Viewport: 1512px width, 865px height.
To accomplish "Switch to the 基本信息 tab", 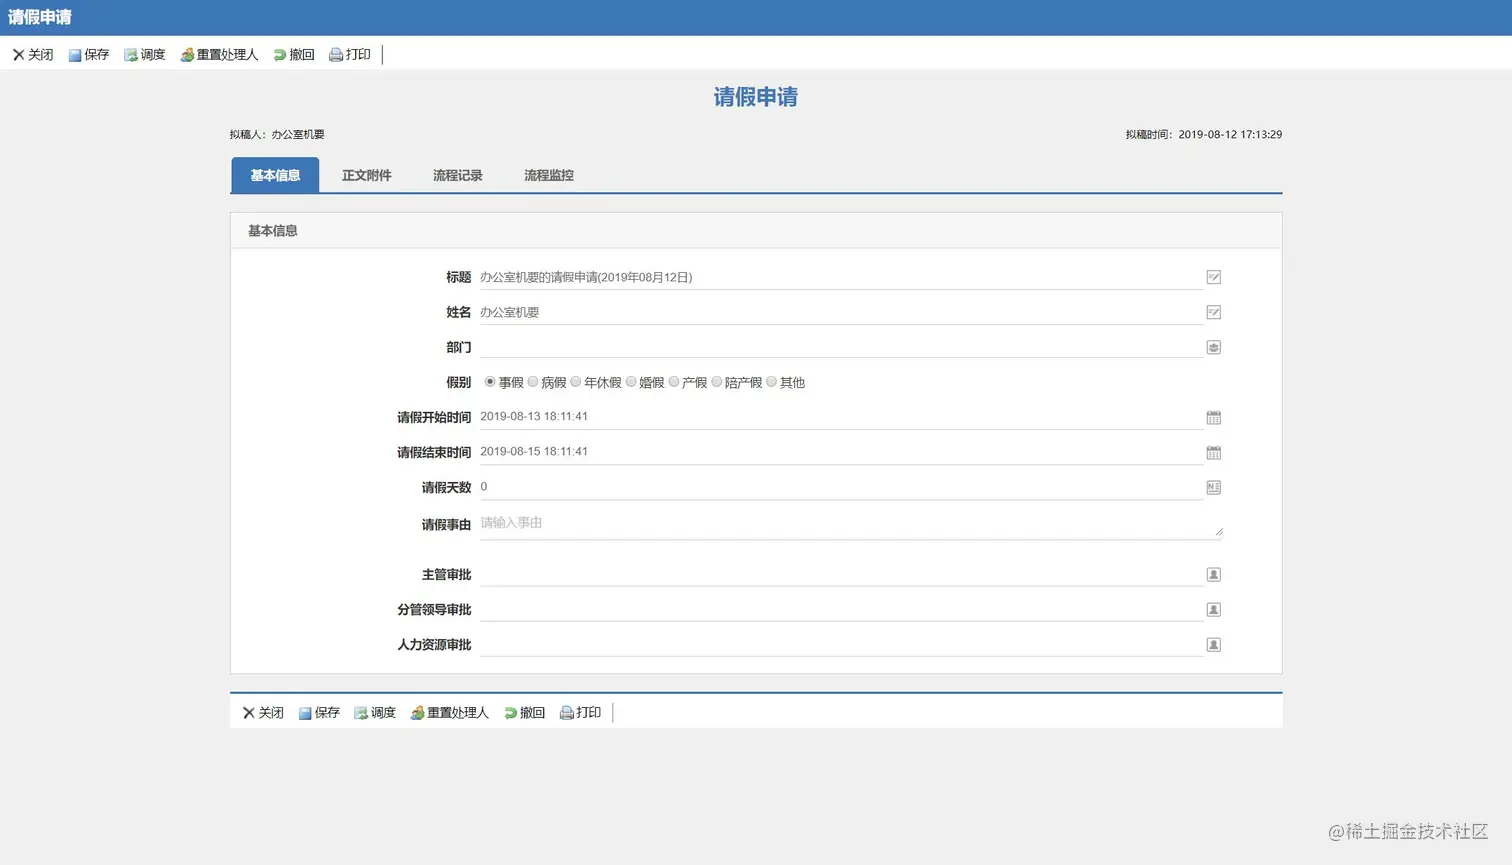I will (275, 175).
